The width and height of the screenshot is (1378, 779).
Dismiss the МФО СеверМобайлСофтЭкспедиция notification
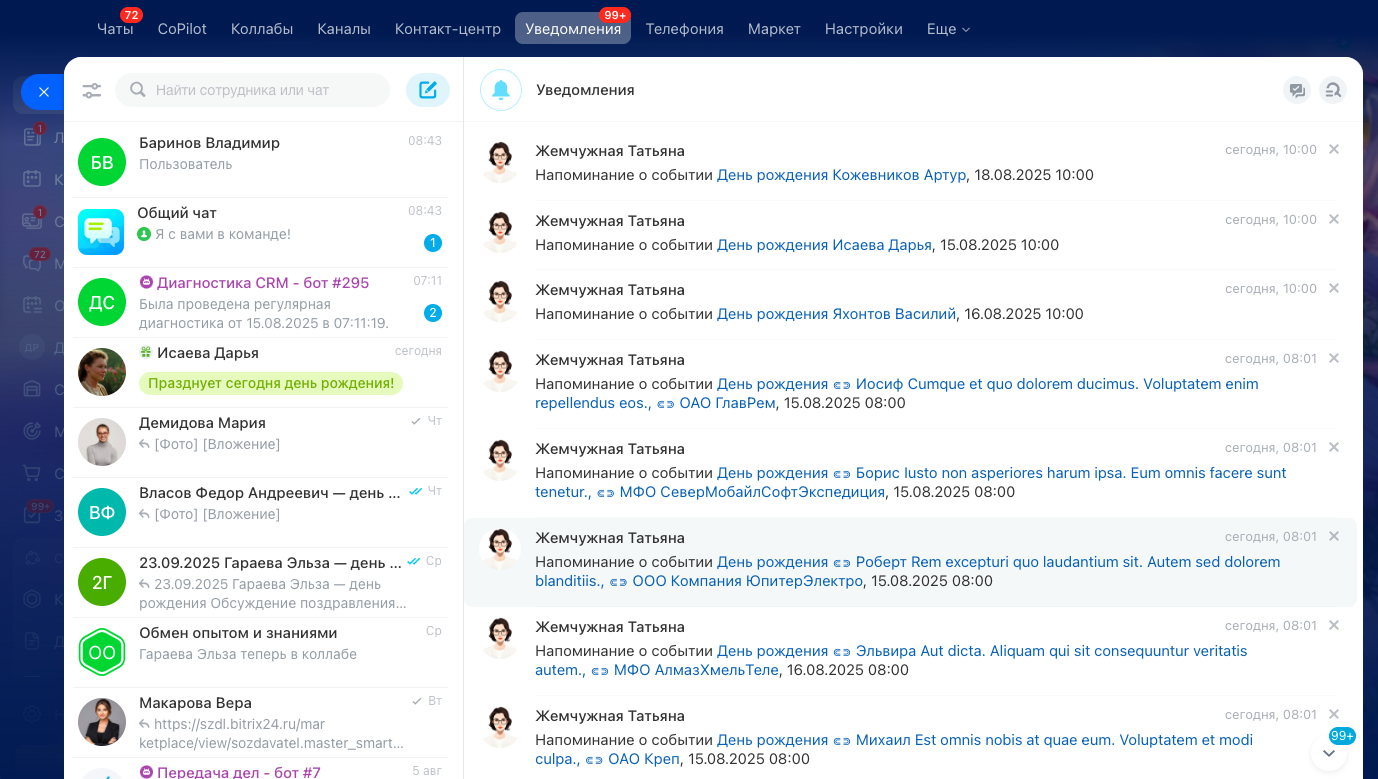tap(1334, 447)
